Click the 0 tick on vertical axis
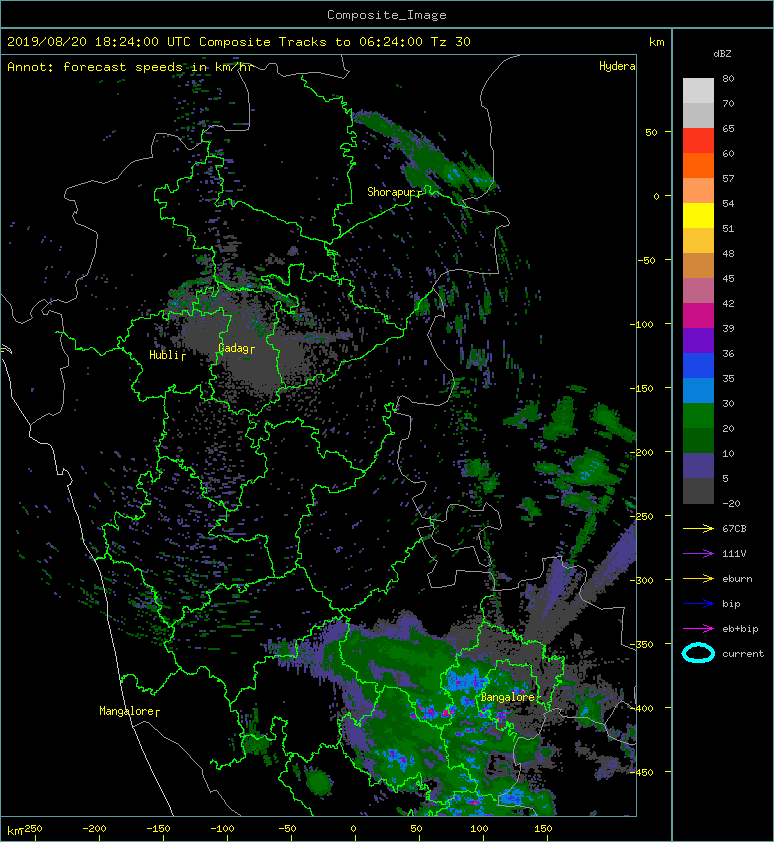Viewport: 774px width, 842px height. click(x=656, y=196)
